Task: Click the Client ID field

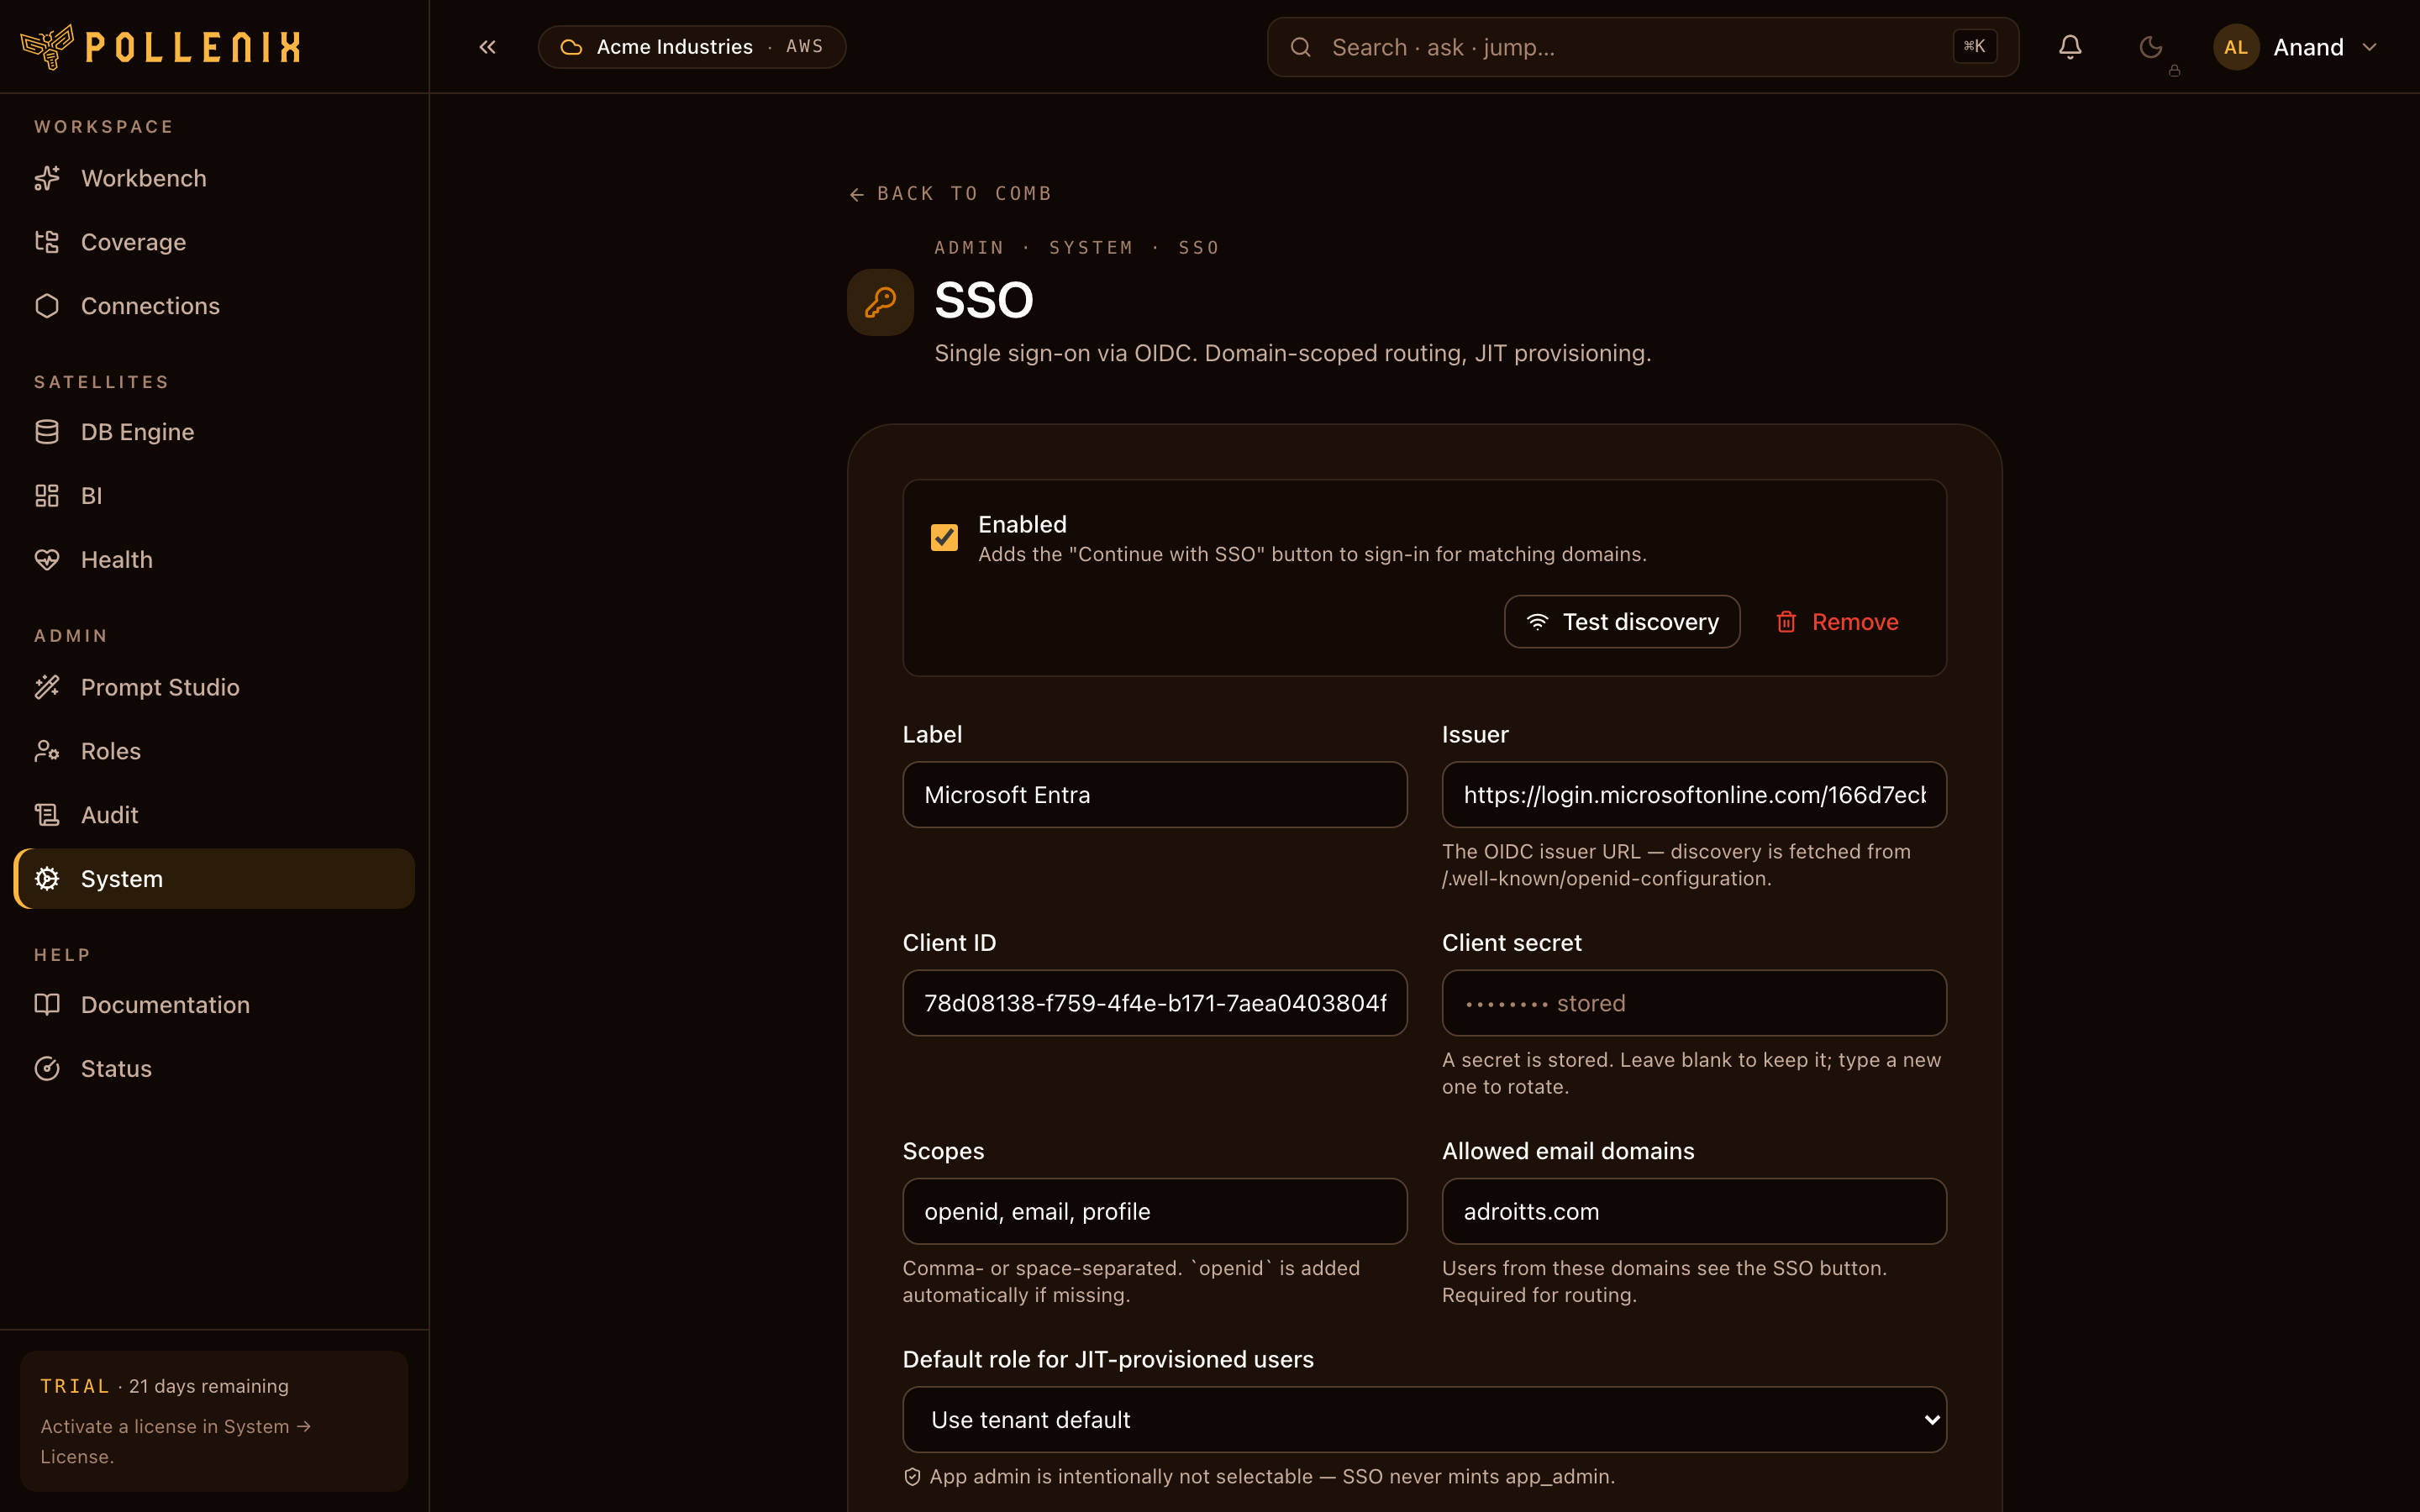Action: (x=1155, y=1003)
